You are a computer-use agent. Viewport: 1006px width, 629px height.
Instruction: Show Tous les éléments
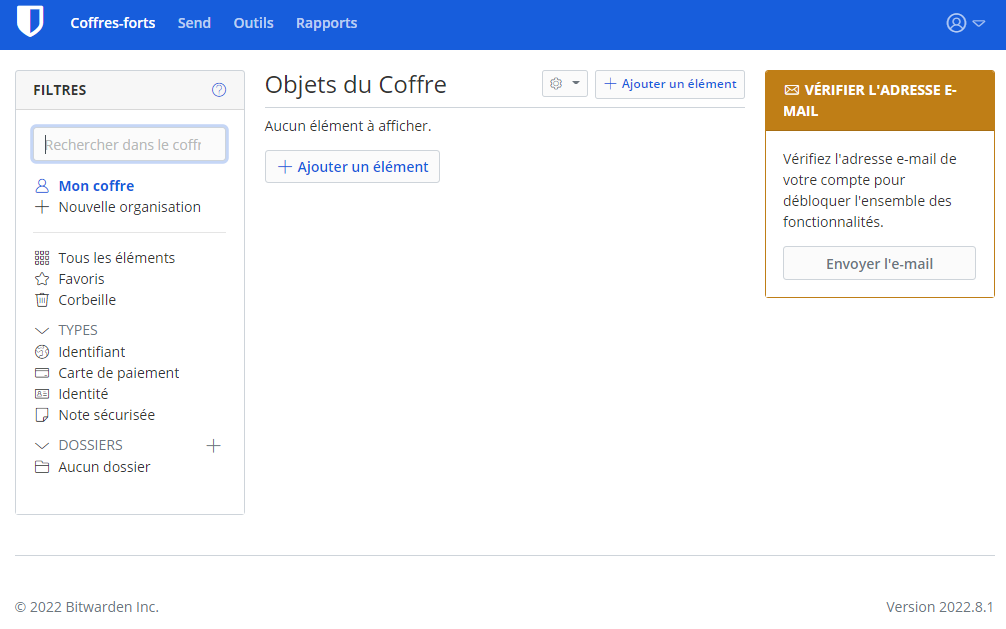coord(117,258)
